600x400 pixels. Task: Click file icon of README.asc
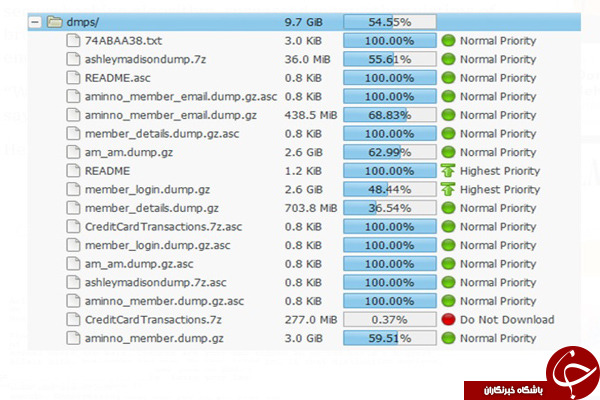73,78
